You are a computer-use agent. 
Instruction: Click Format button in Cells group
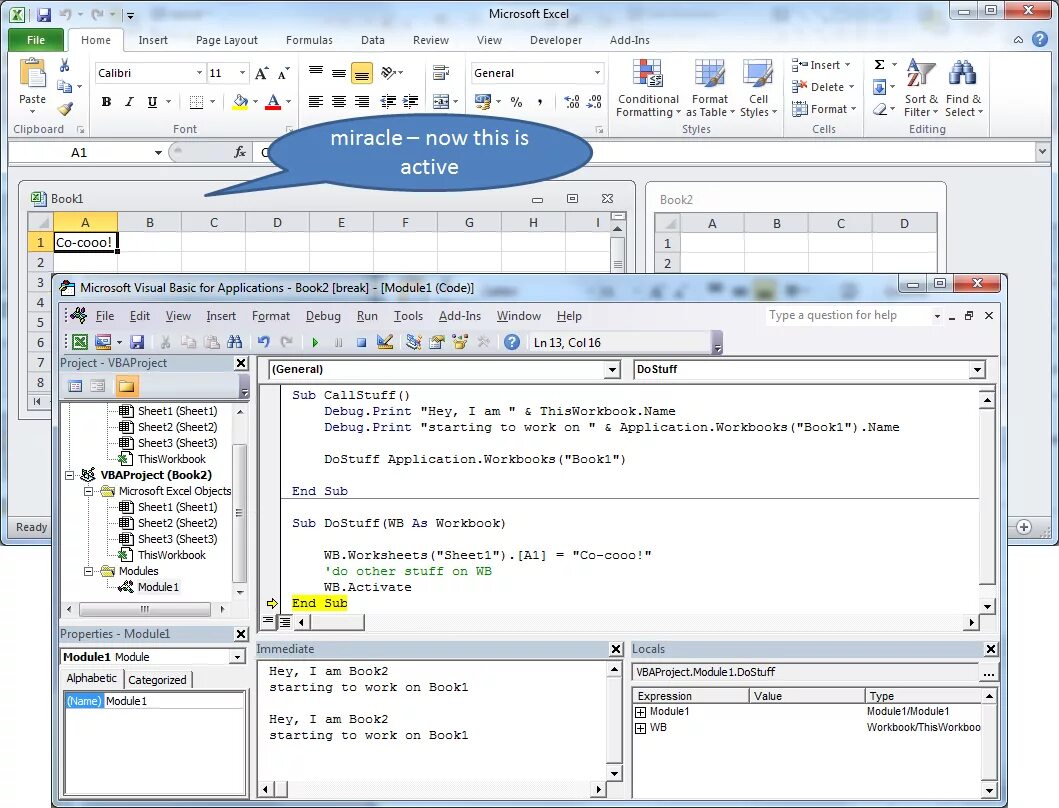coord(824,109)
